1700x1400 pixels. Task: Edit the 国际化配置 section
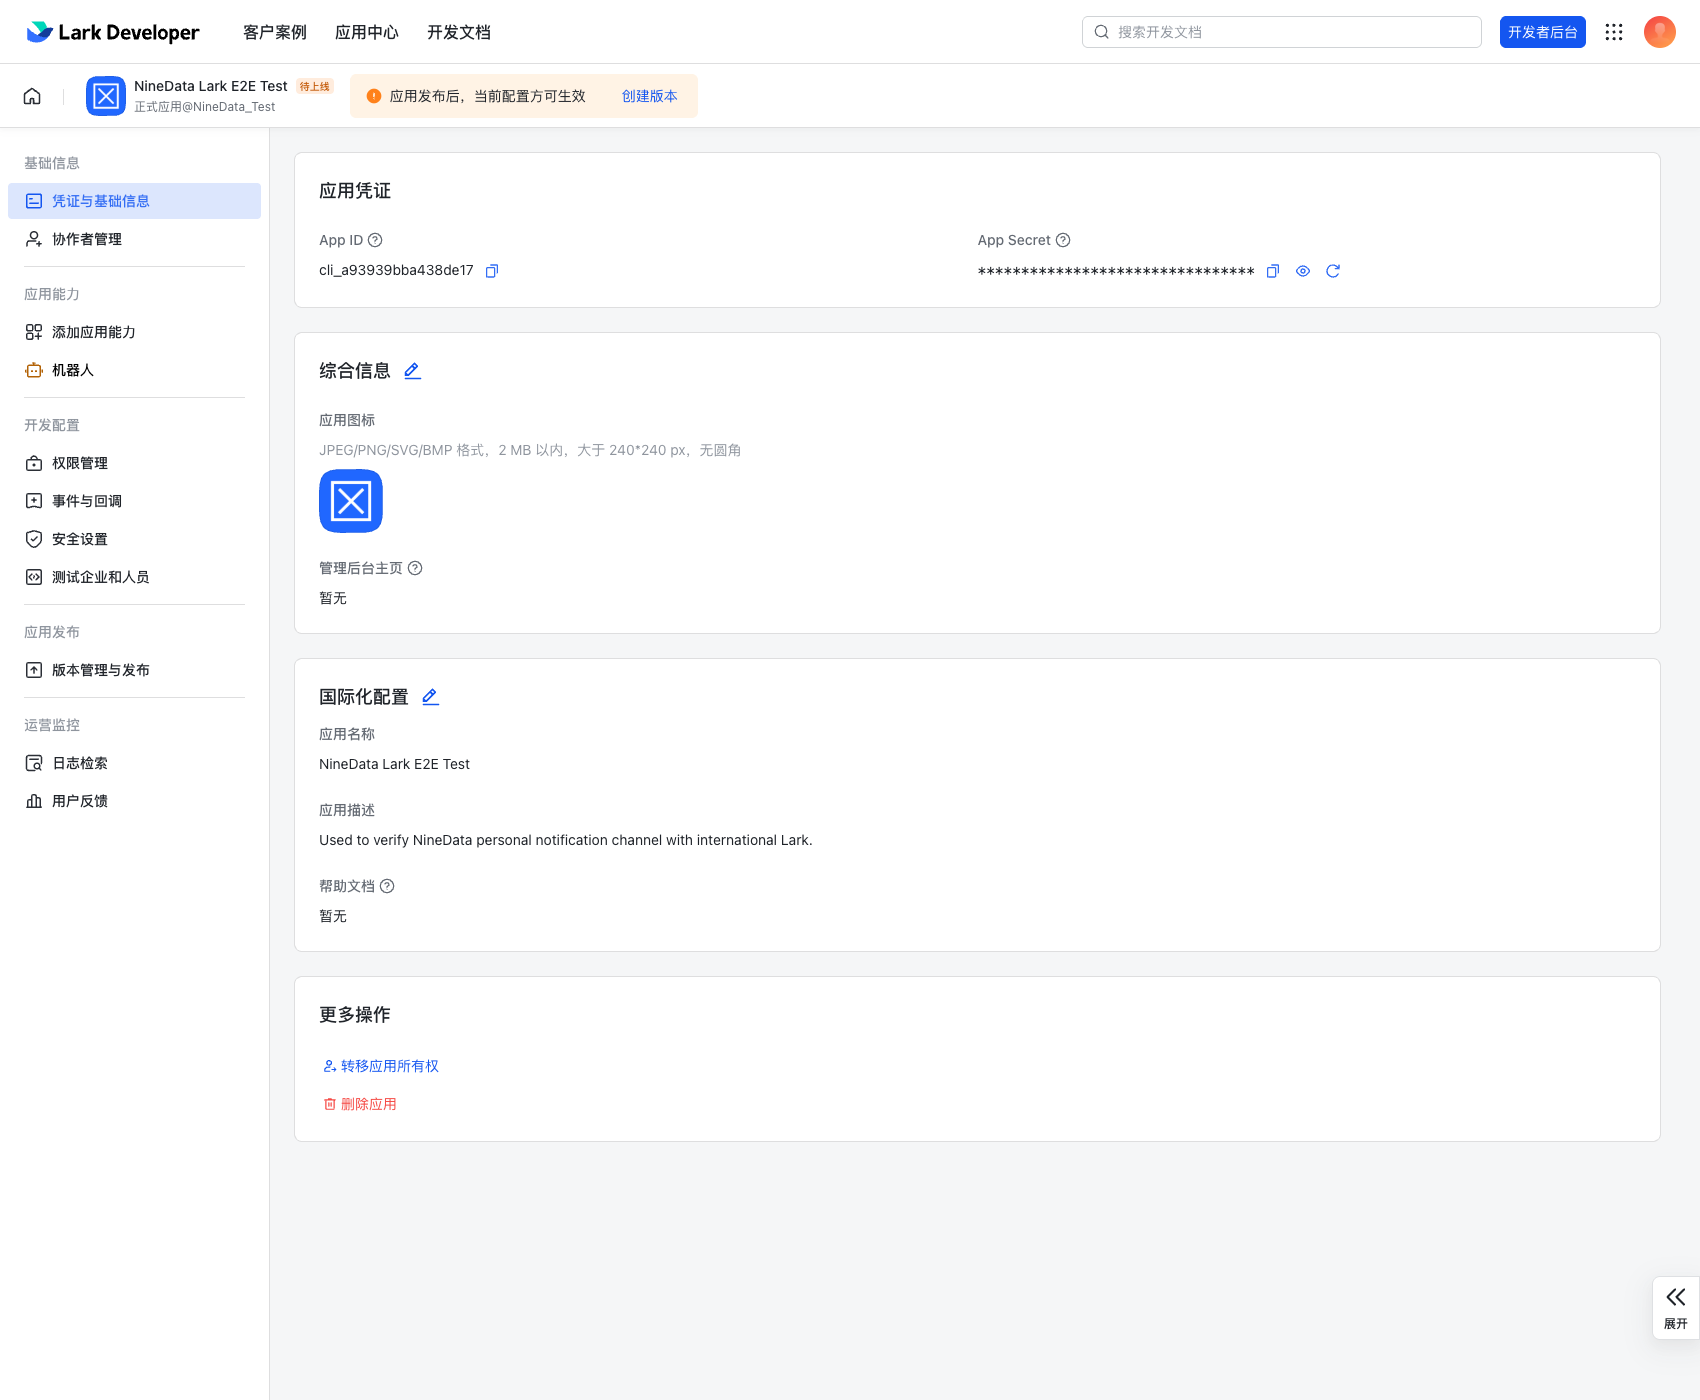click(430, 696)
